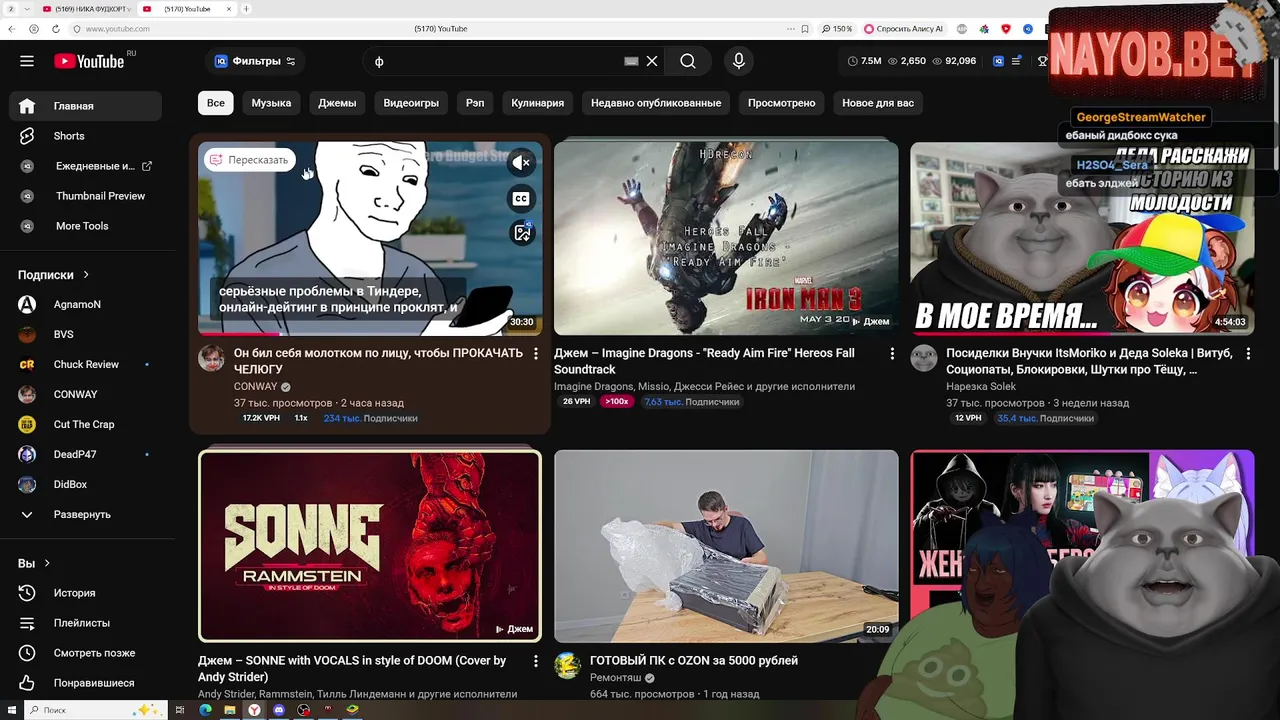
Task: Open Смотреть позже list
Action: (x=85, y=653)
